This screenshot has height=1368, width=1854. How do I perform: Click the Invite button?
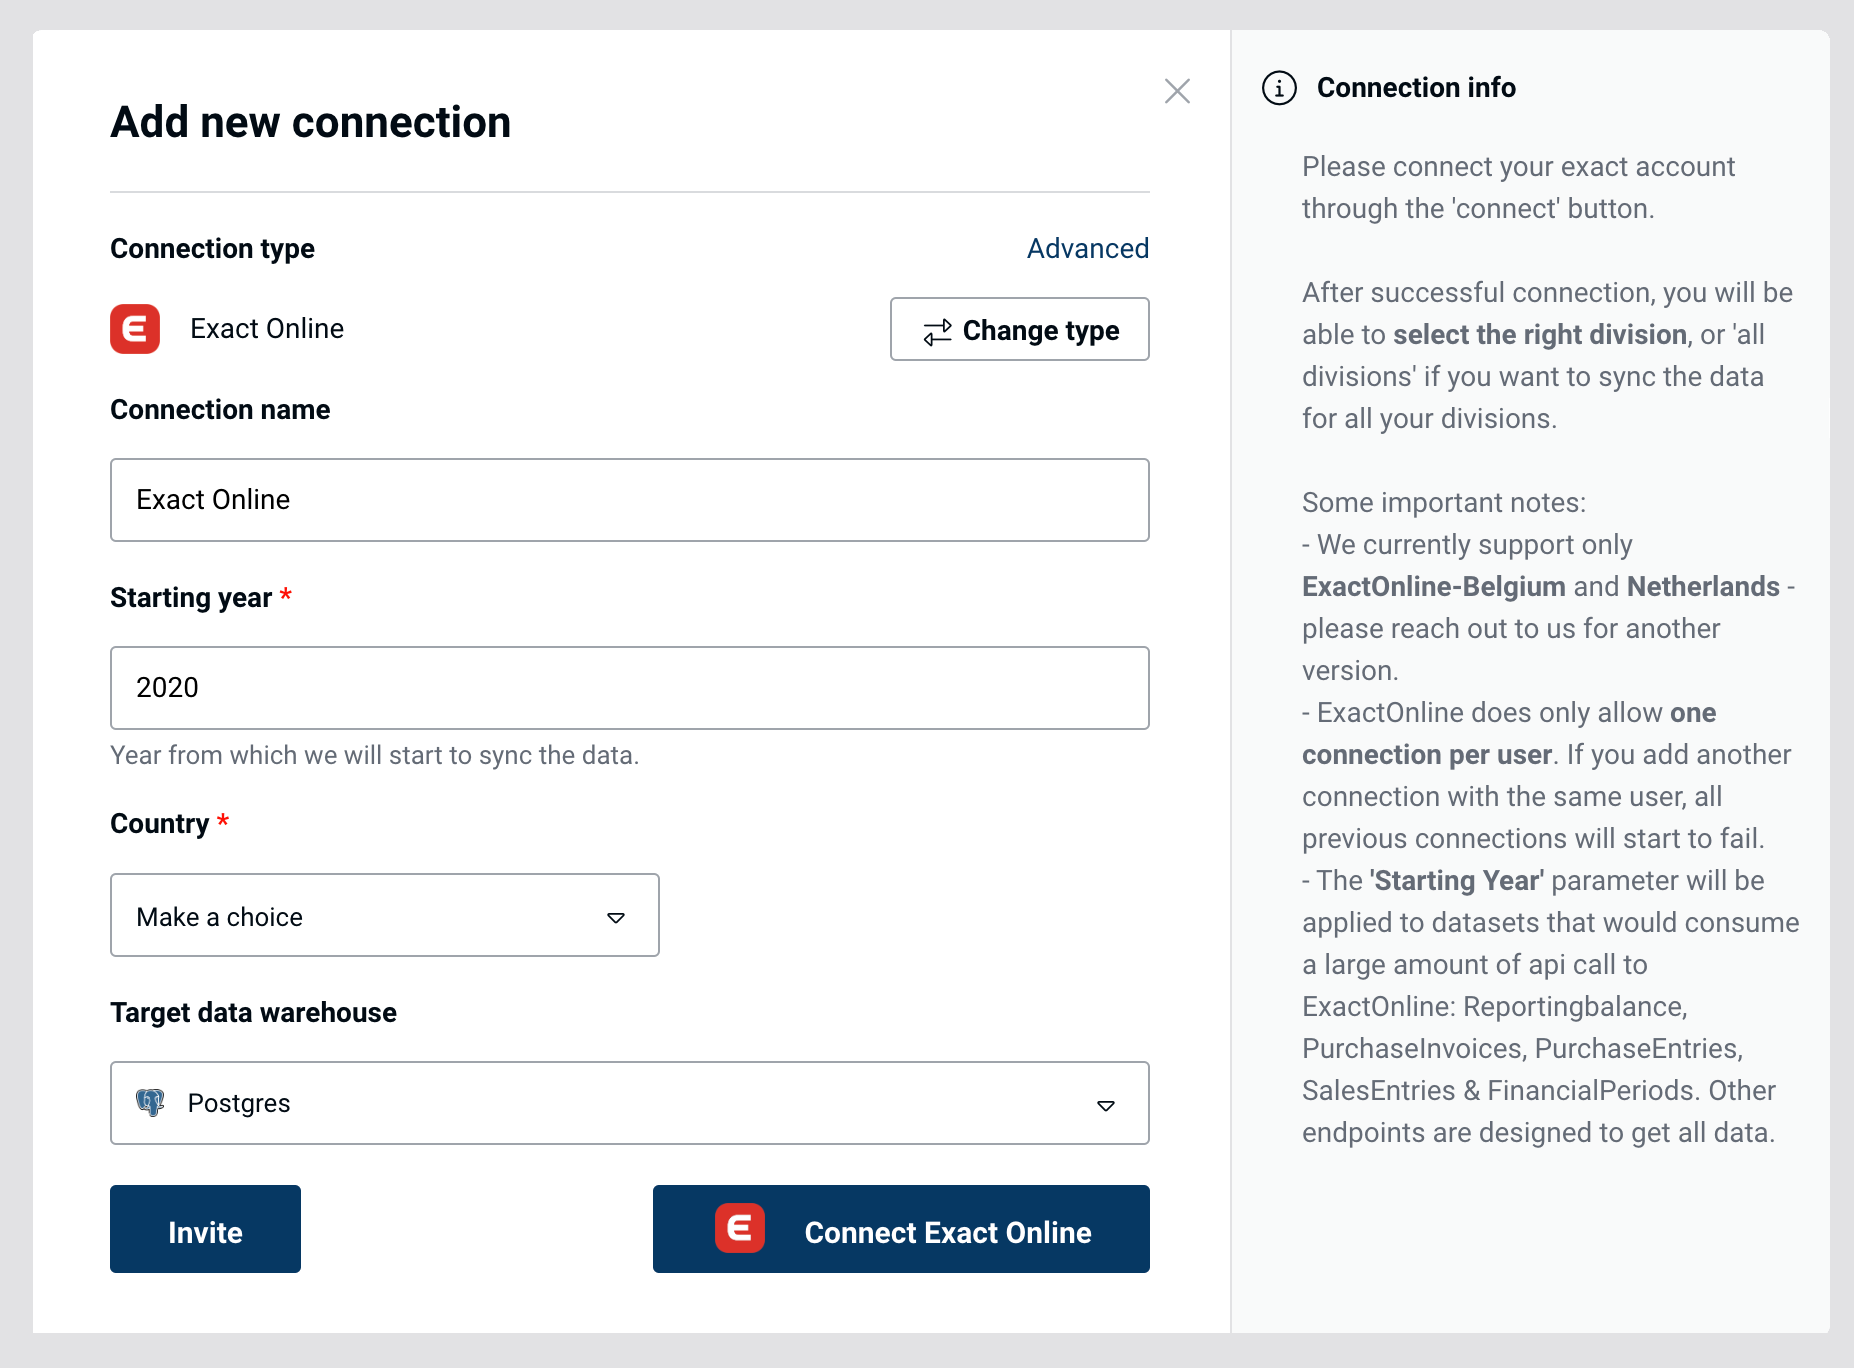[x=205, y=1229]
